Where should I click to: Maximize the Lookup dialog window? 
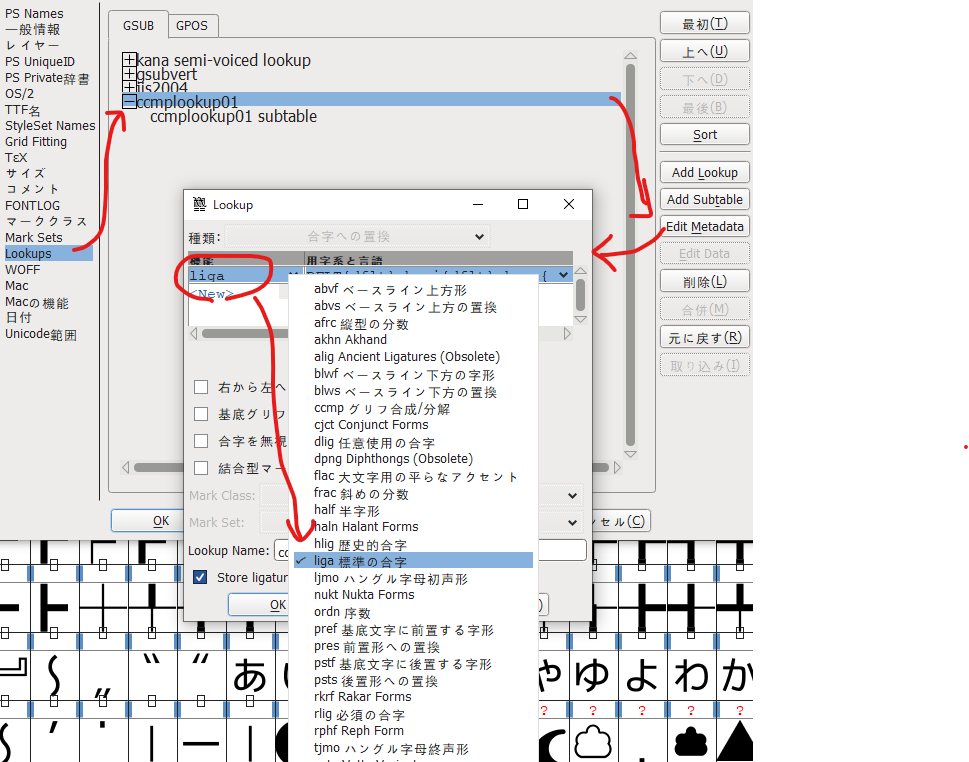tap(523, 204)
